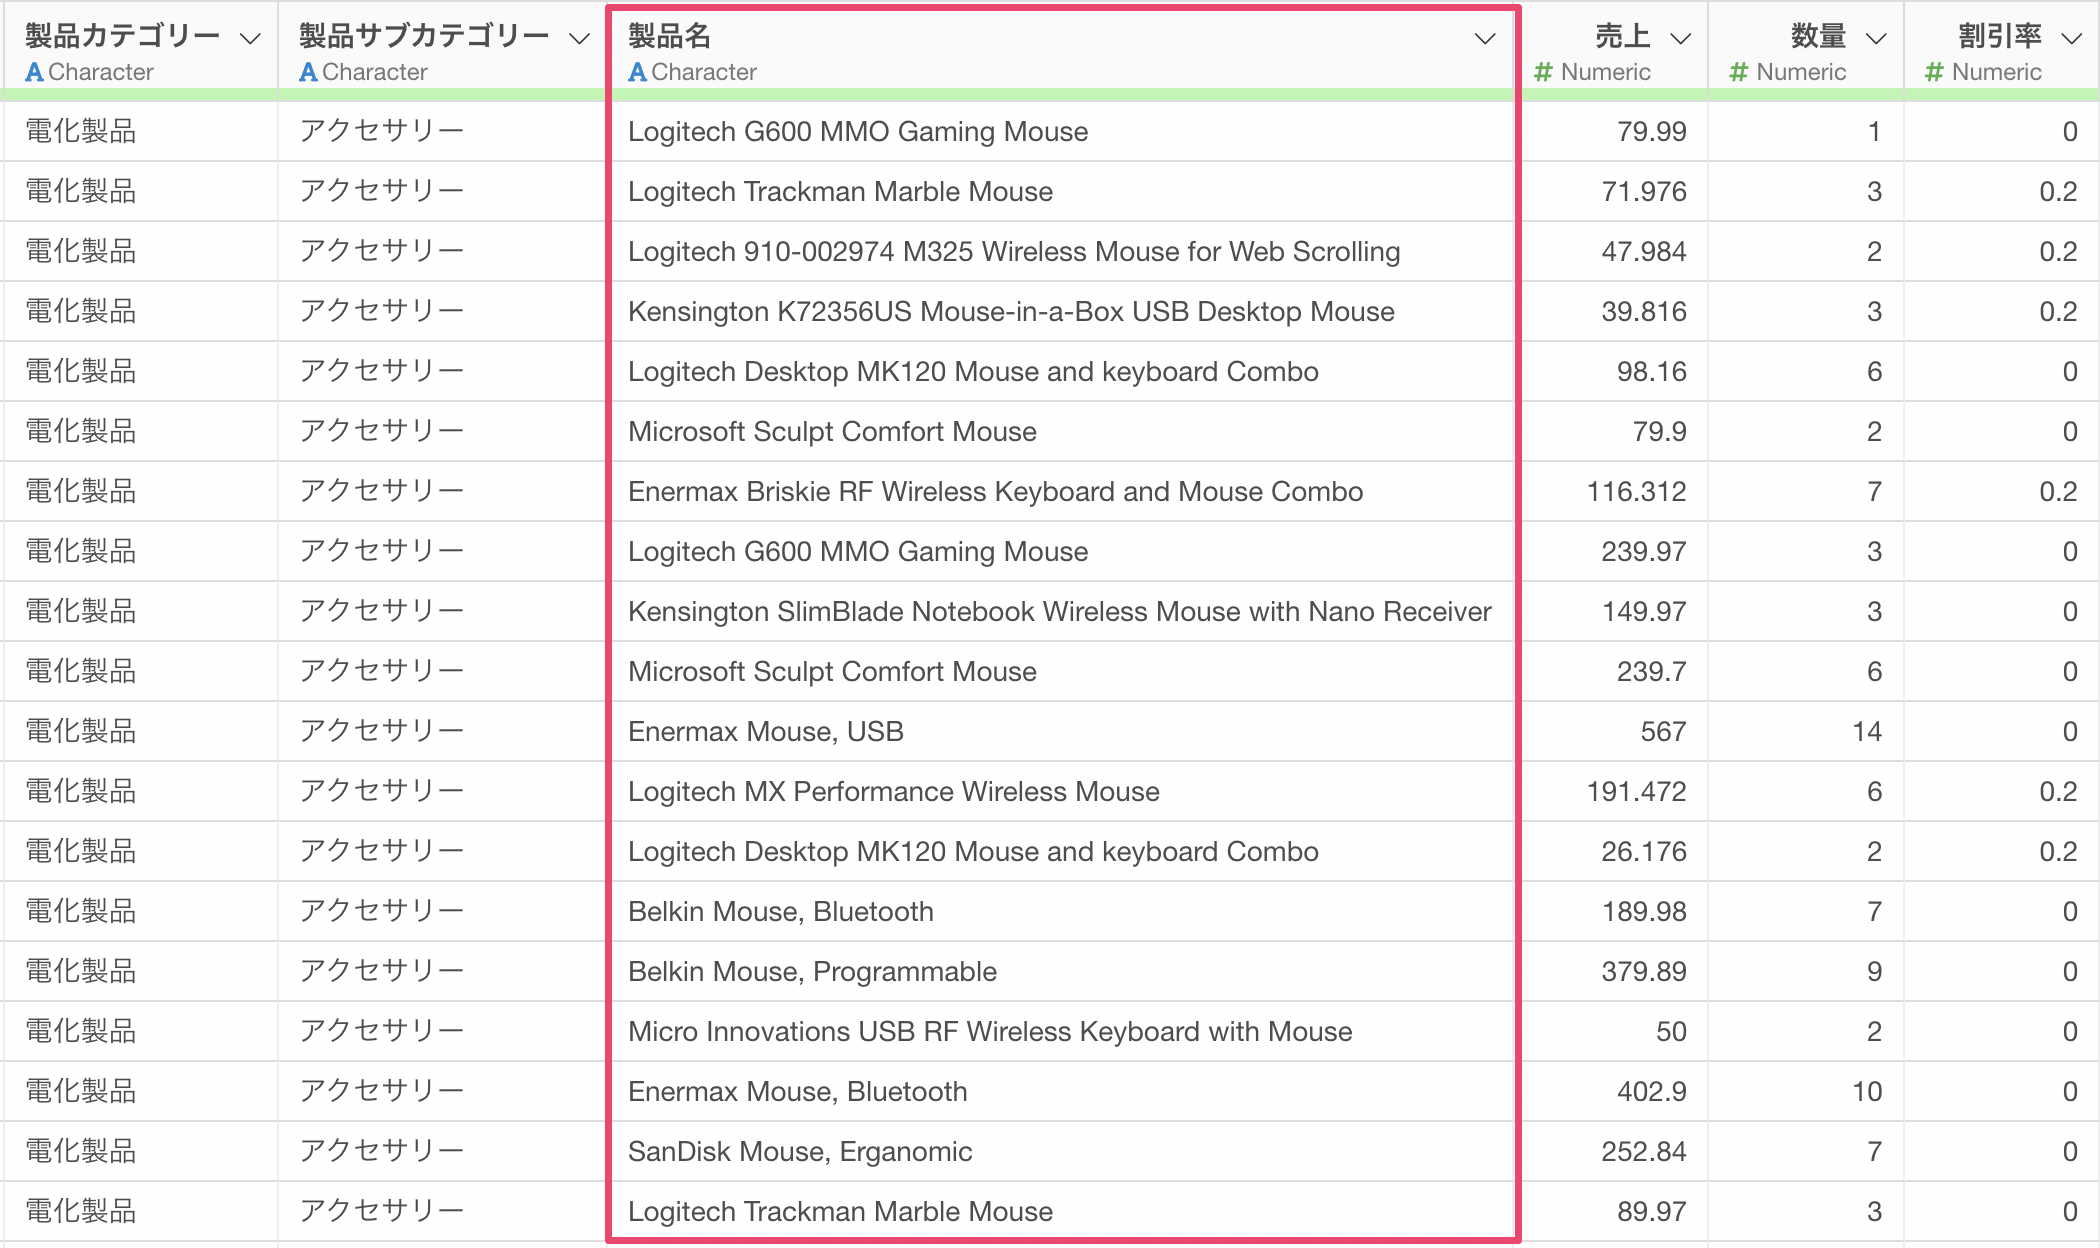Open the 数量 column dropdown chevron
The width and height of the screenshot is (2100, 1248).
(x=1876, y=39)
